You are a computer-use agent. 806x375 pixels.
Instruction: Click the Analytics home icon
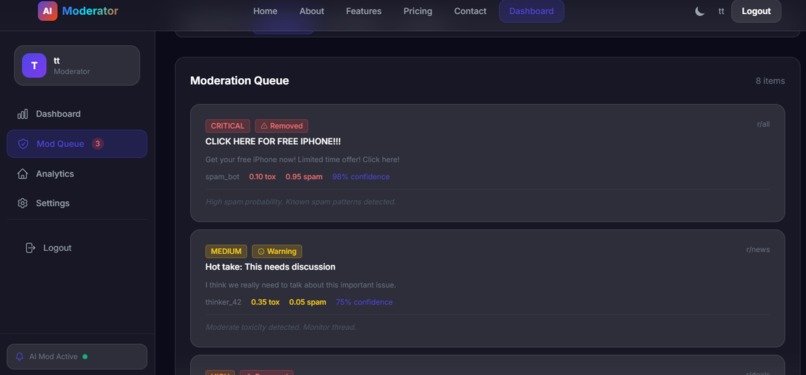tap(23, 174)
